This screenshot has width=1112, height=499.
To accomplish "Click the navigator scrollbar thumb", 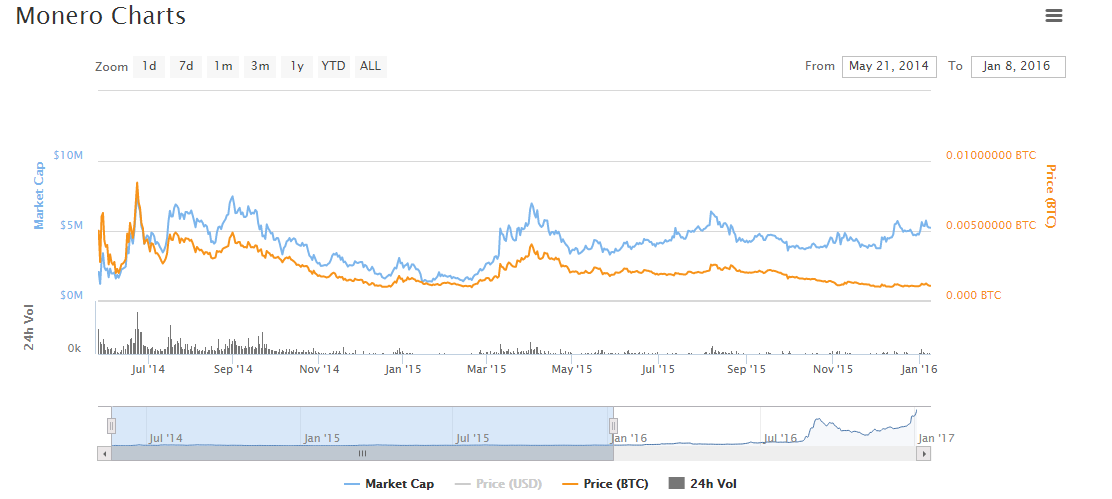I will point(362,453).
